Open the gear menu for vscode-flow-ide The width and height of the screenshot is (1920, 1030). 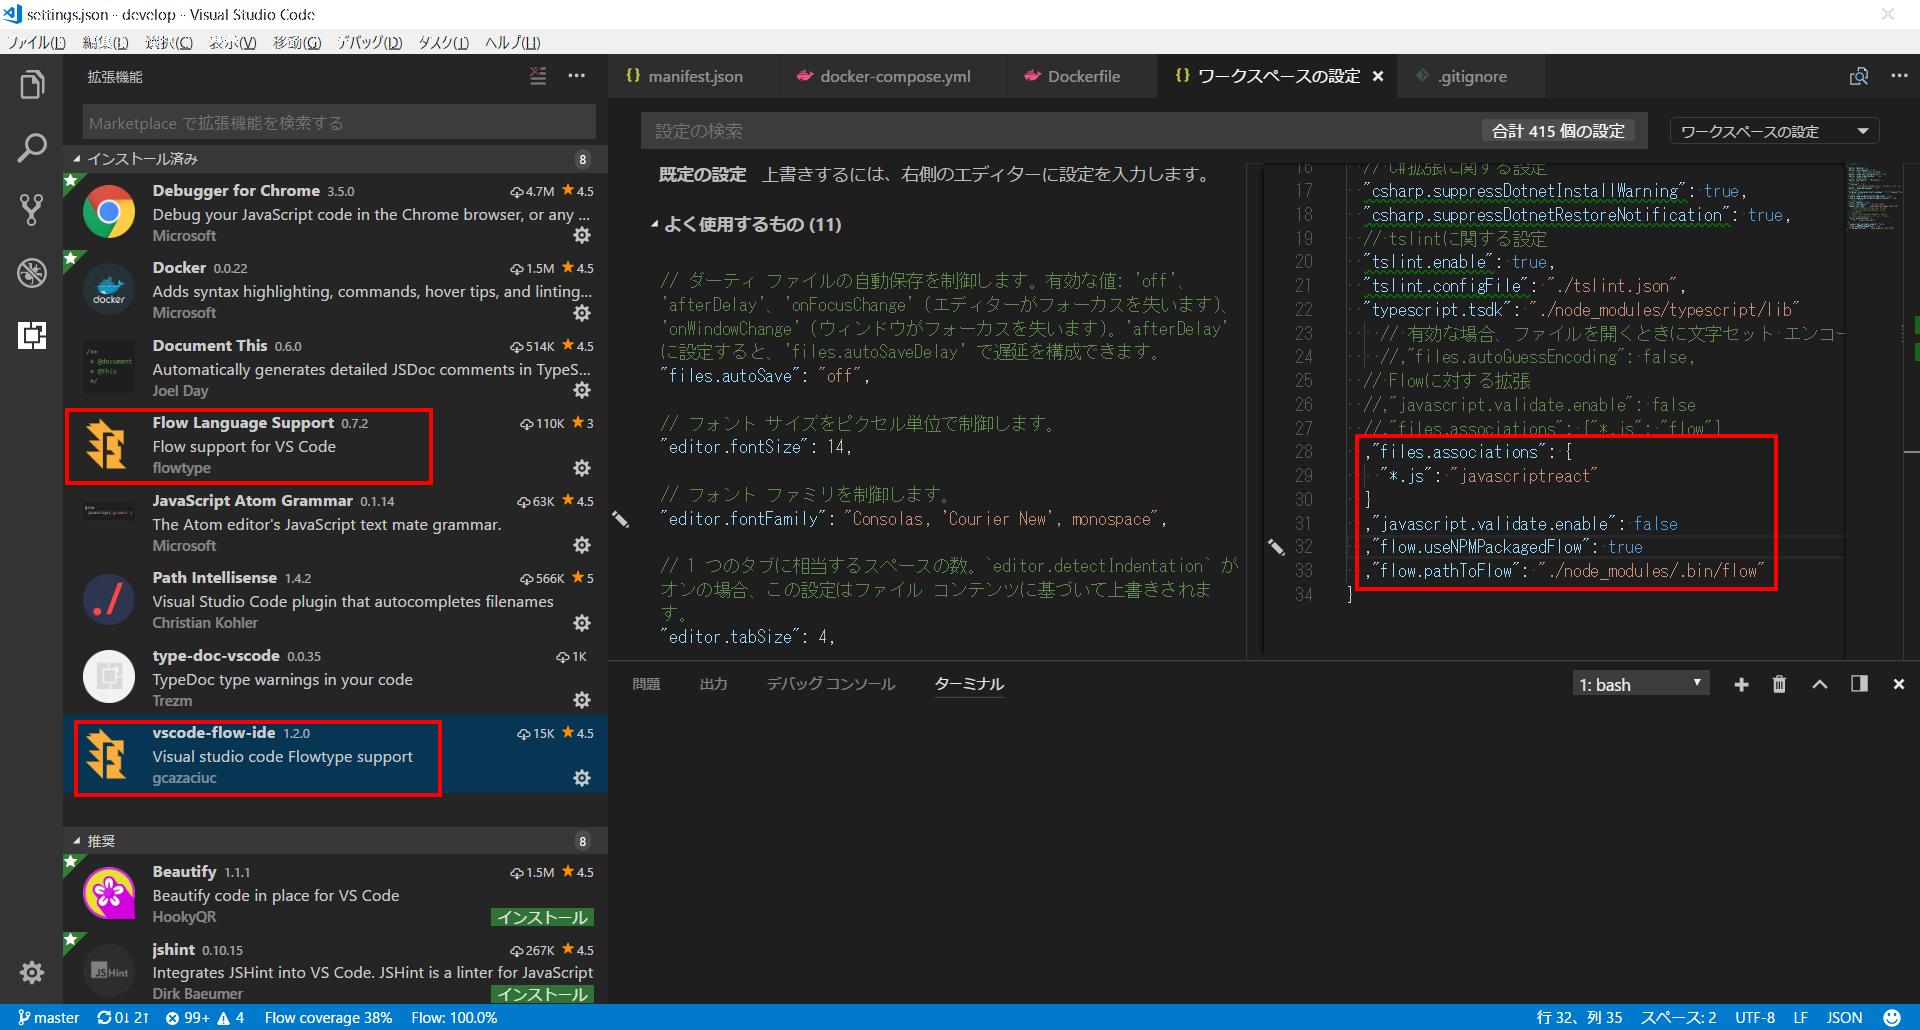[582, 778]
